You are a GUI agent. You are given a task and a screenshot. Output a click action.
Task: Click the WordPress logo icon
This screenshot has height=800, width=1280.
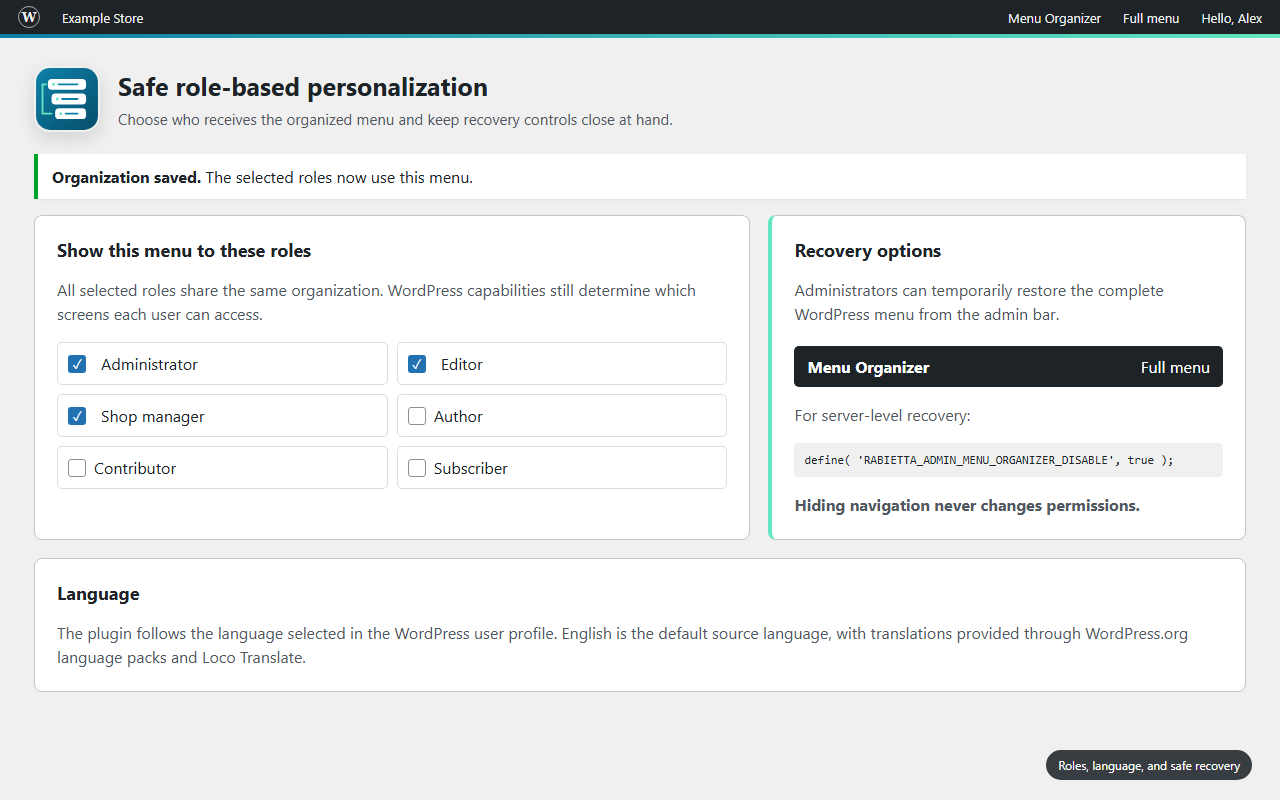coord(29,17)
